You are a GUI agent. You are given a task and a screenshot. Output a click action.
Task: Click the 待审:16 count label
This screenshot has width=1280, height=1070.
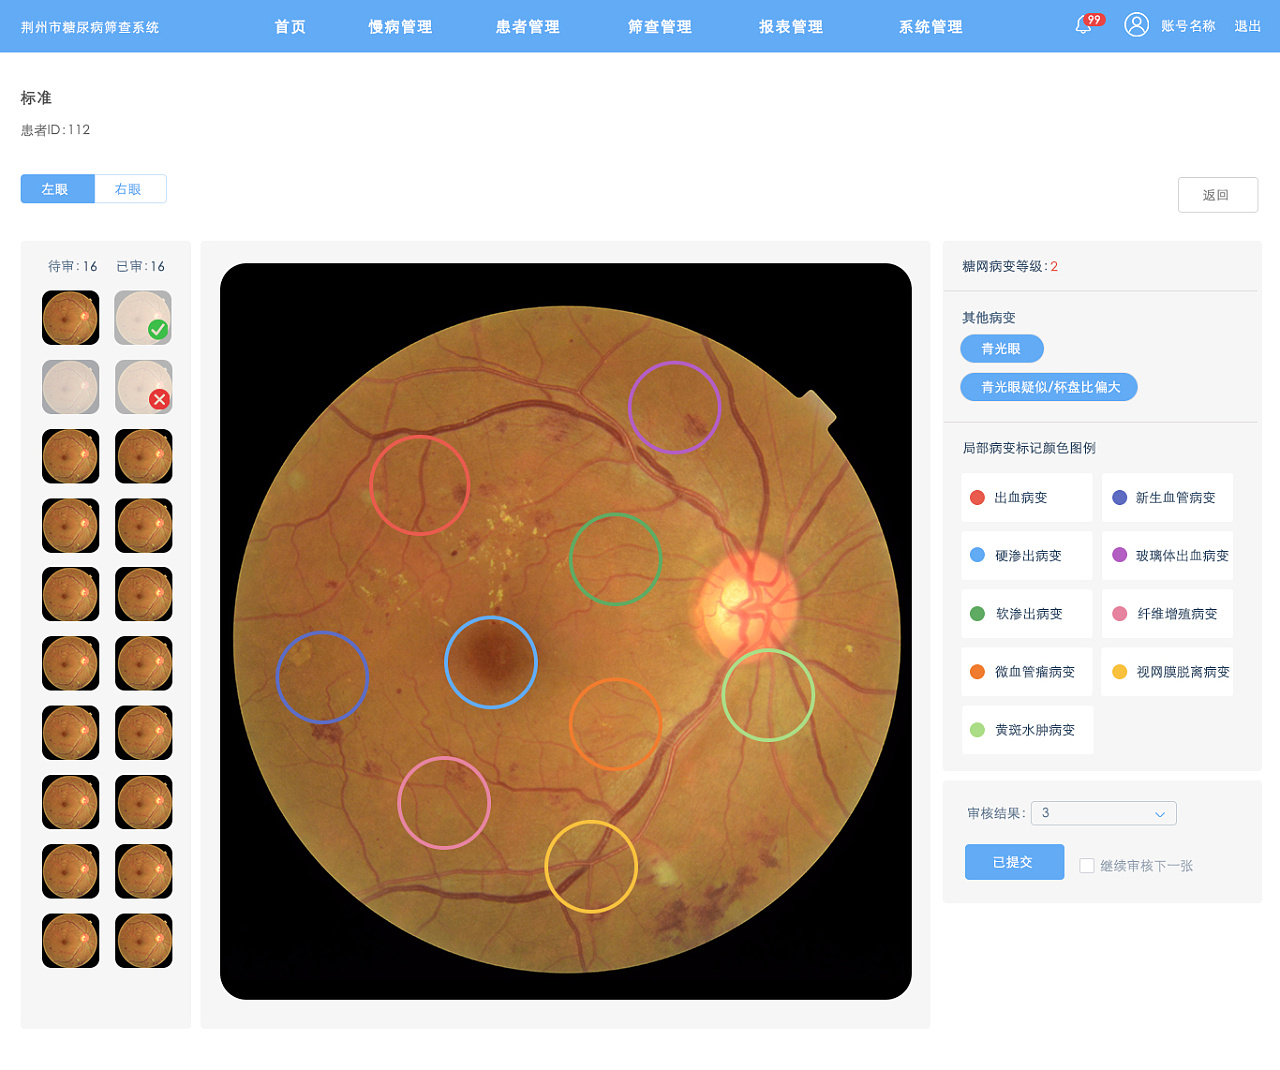(x=73, y=266)
